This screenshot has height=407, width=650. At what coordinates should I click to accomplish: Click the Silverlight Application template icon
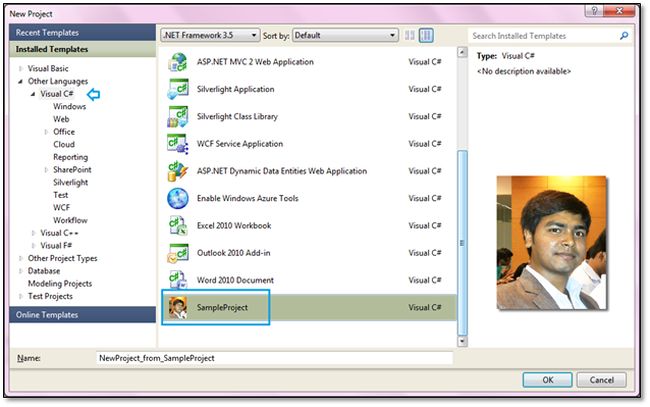click(178, 89)
